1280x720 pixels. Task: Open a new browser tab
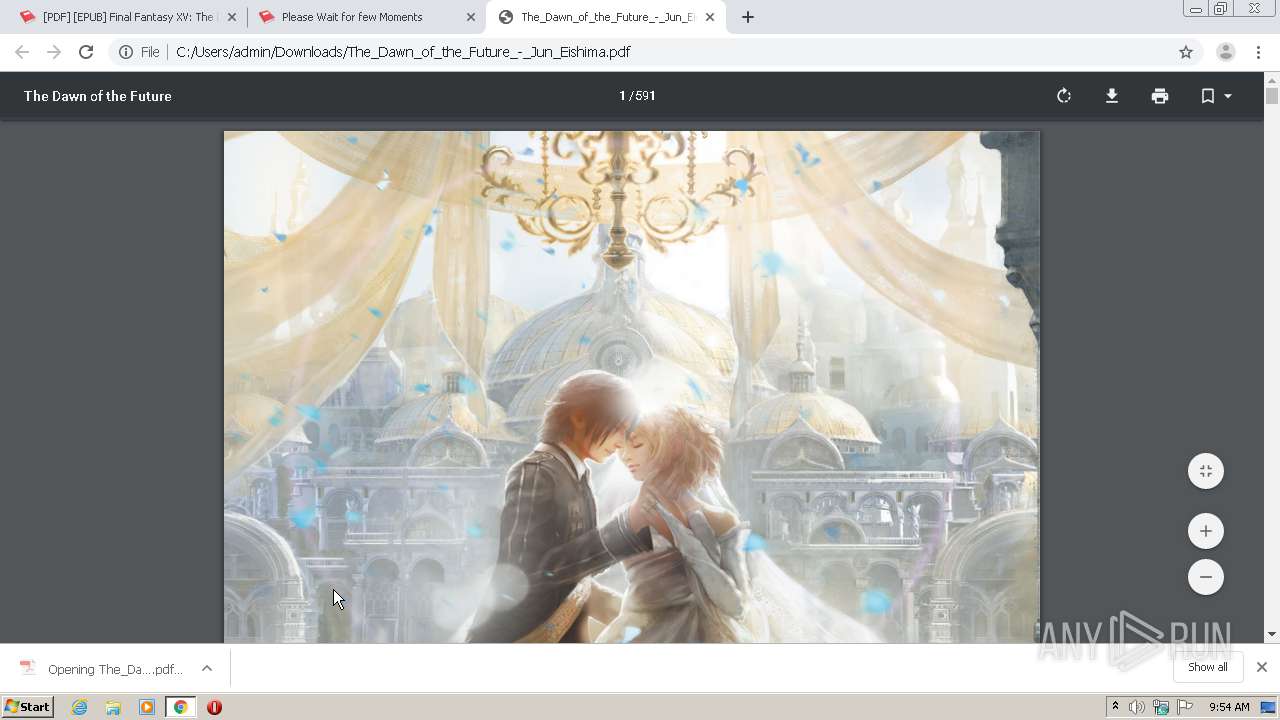[x=747, y=17]
